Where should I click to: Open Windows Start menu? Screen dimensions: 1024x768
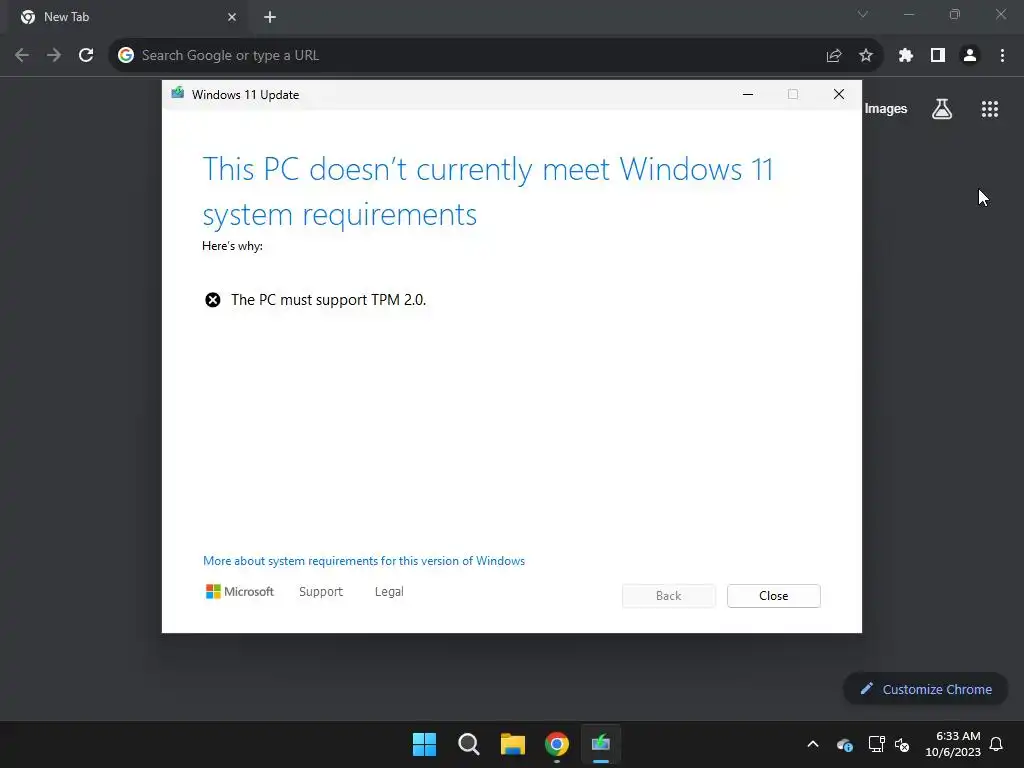pos(424,744)
